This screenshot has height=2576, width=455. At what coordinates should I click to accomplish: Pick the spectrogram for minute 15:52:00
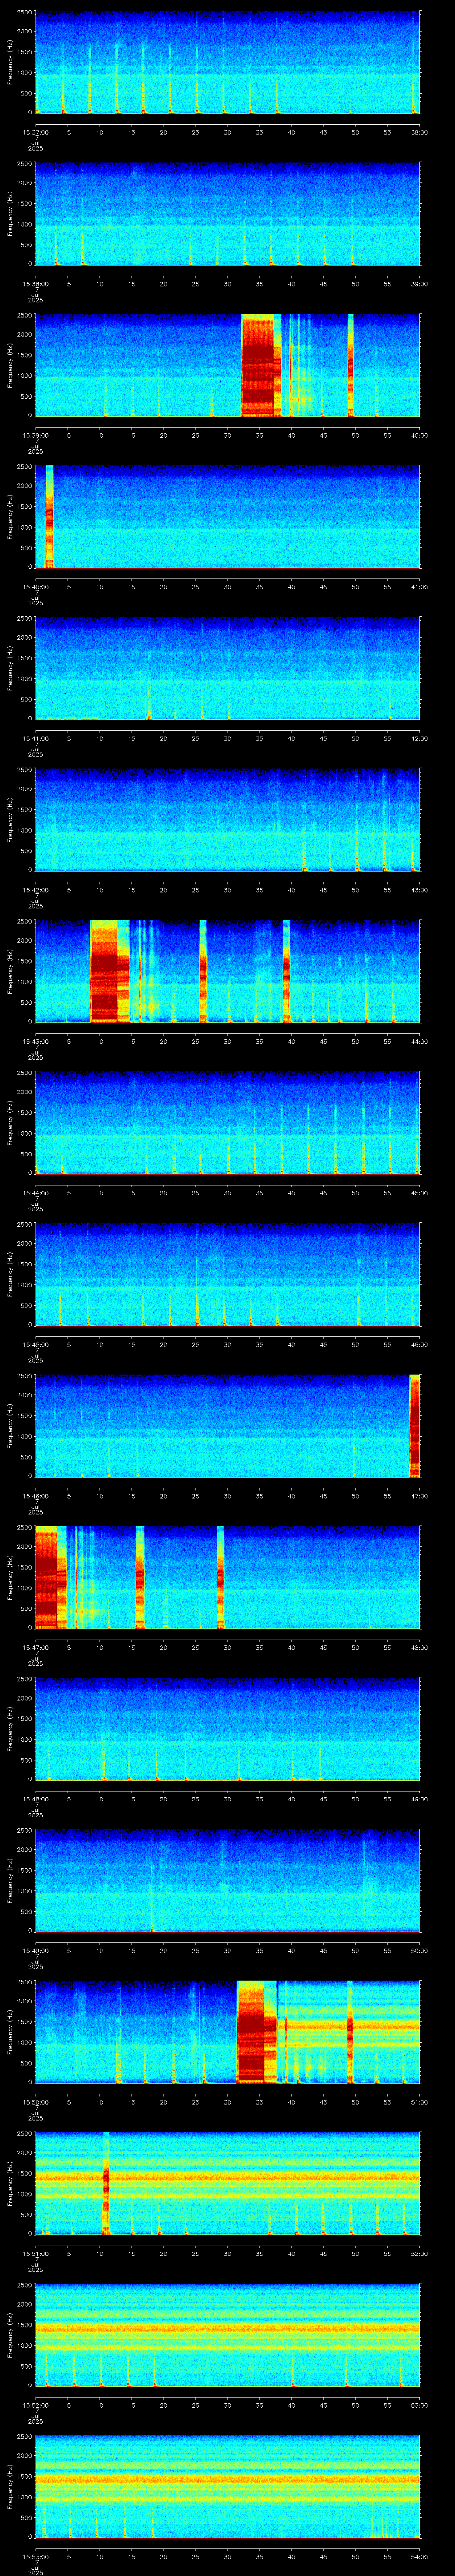click(x=227, y=2335)
